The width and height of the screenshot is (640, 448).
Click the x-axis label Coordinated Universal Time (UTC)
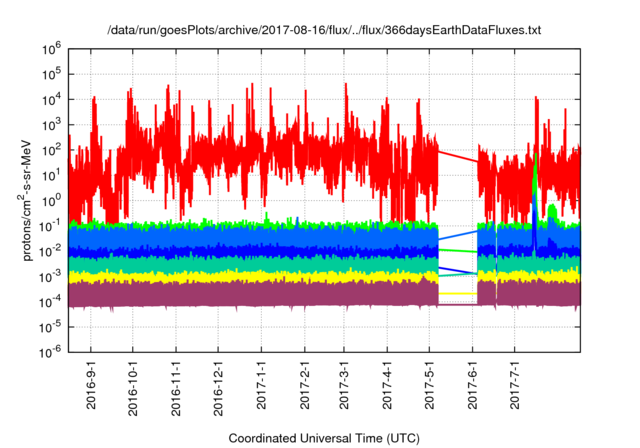[324, 438]
